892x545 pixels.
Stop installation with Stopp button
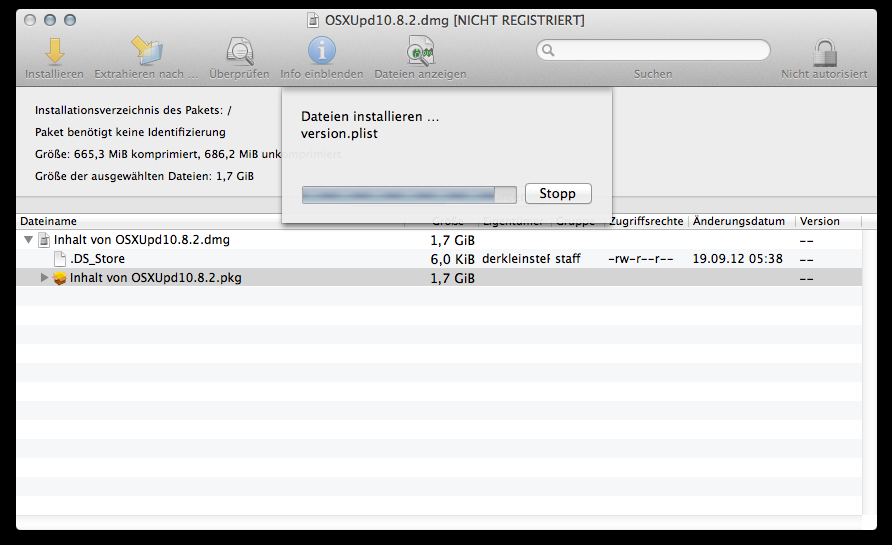pyautogui.click(x=558, y=193)
